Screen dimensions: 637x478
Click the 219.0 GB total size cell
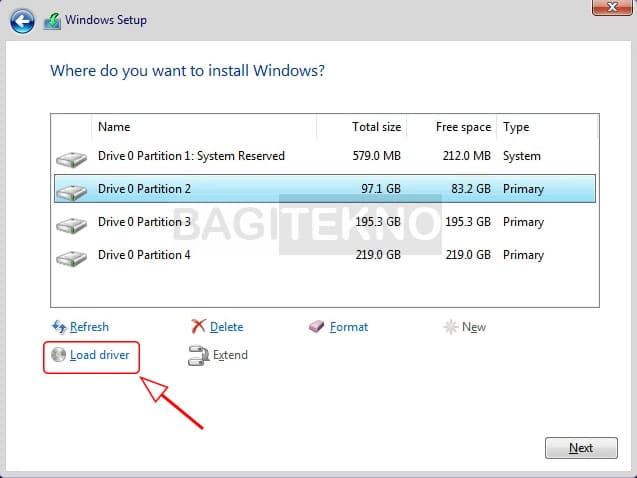[378, 255]
